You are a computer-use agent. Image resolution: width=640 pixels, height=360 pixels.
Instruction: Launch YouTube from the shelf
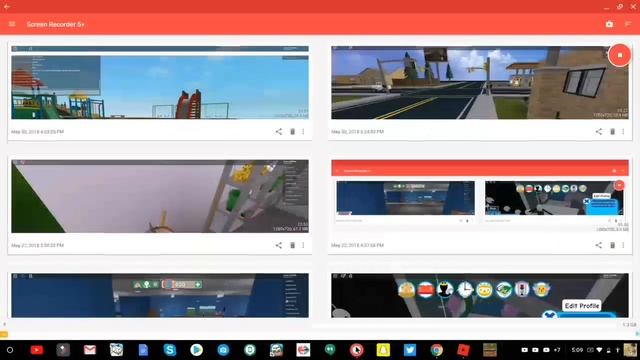37,350
